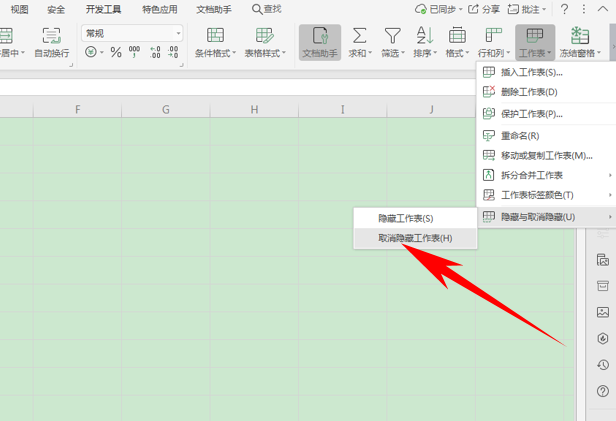This screenshot has height=421, width=616.
Task: Expand 拆分合并工作表 submenu
Action: 546,175
